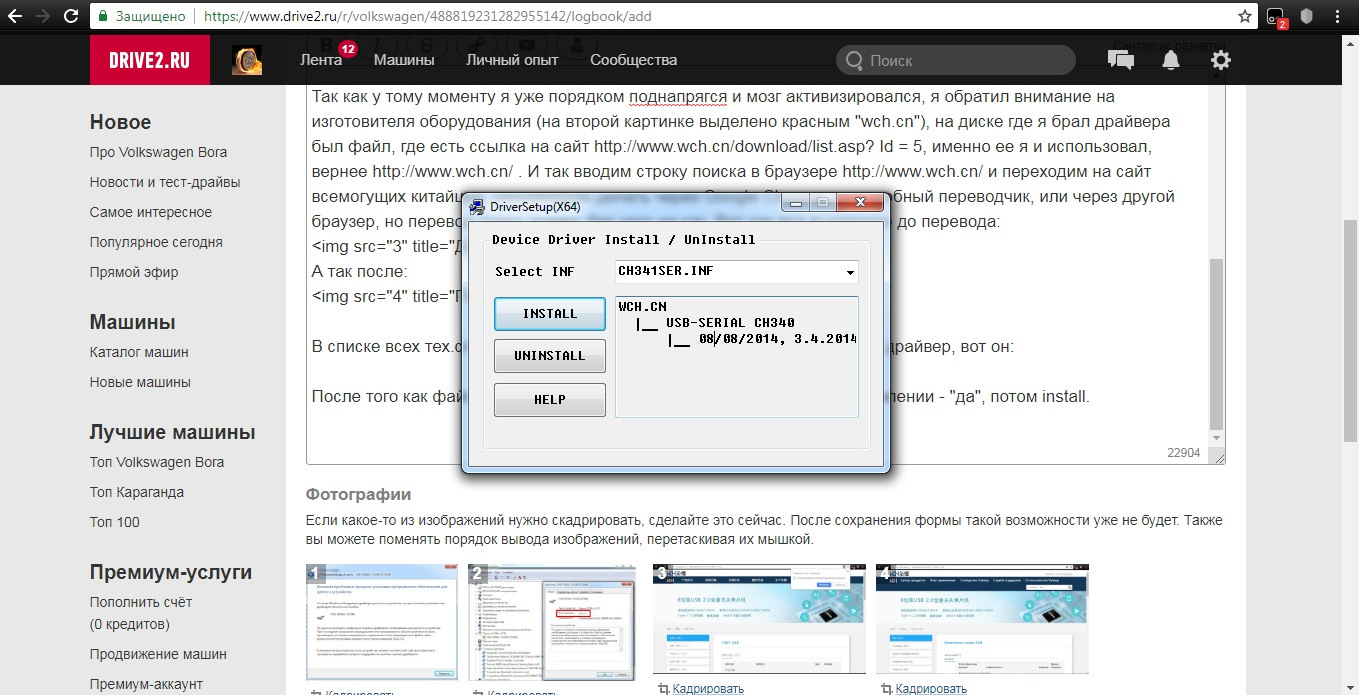1359x695 pixels.
Task: Click Кадрировать link under photo 4
Action: pyautogui.click(x=931, y=689)
